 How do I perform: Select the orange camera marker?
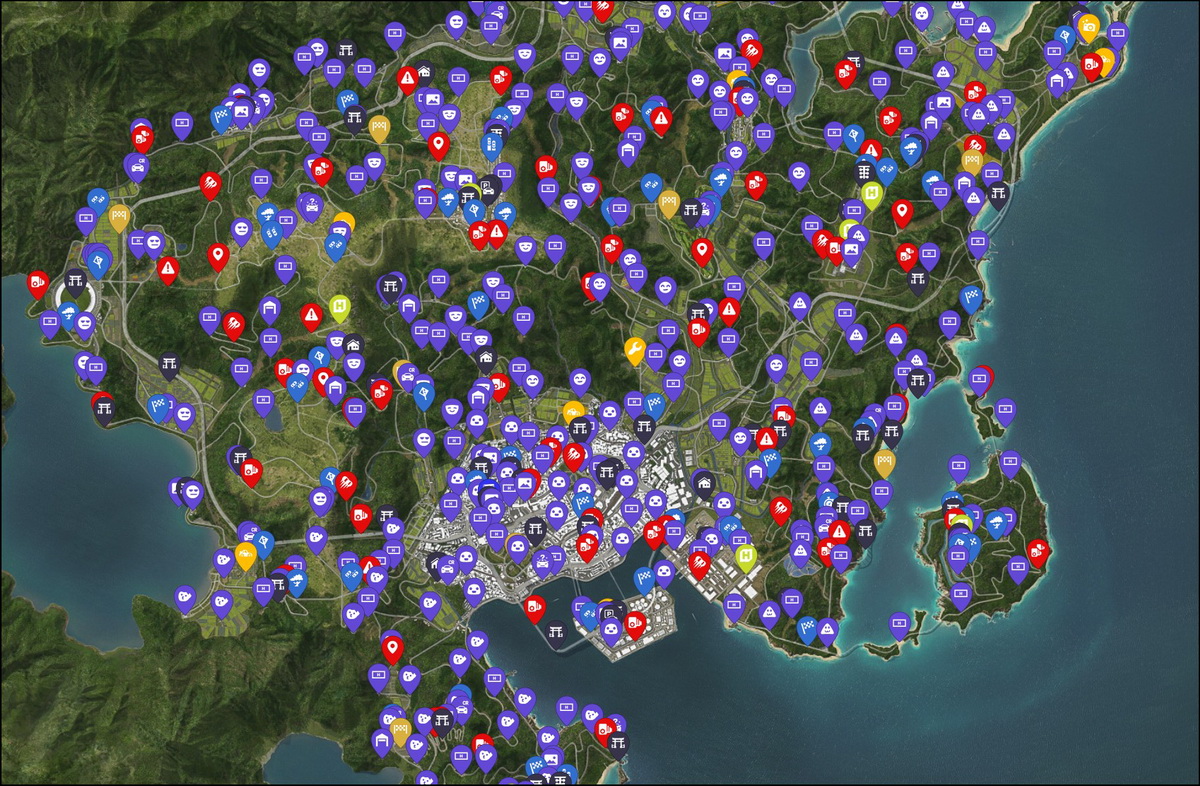tap(1089, 25)
